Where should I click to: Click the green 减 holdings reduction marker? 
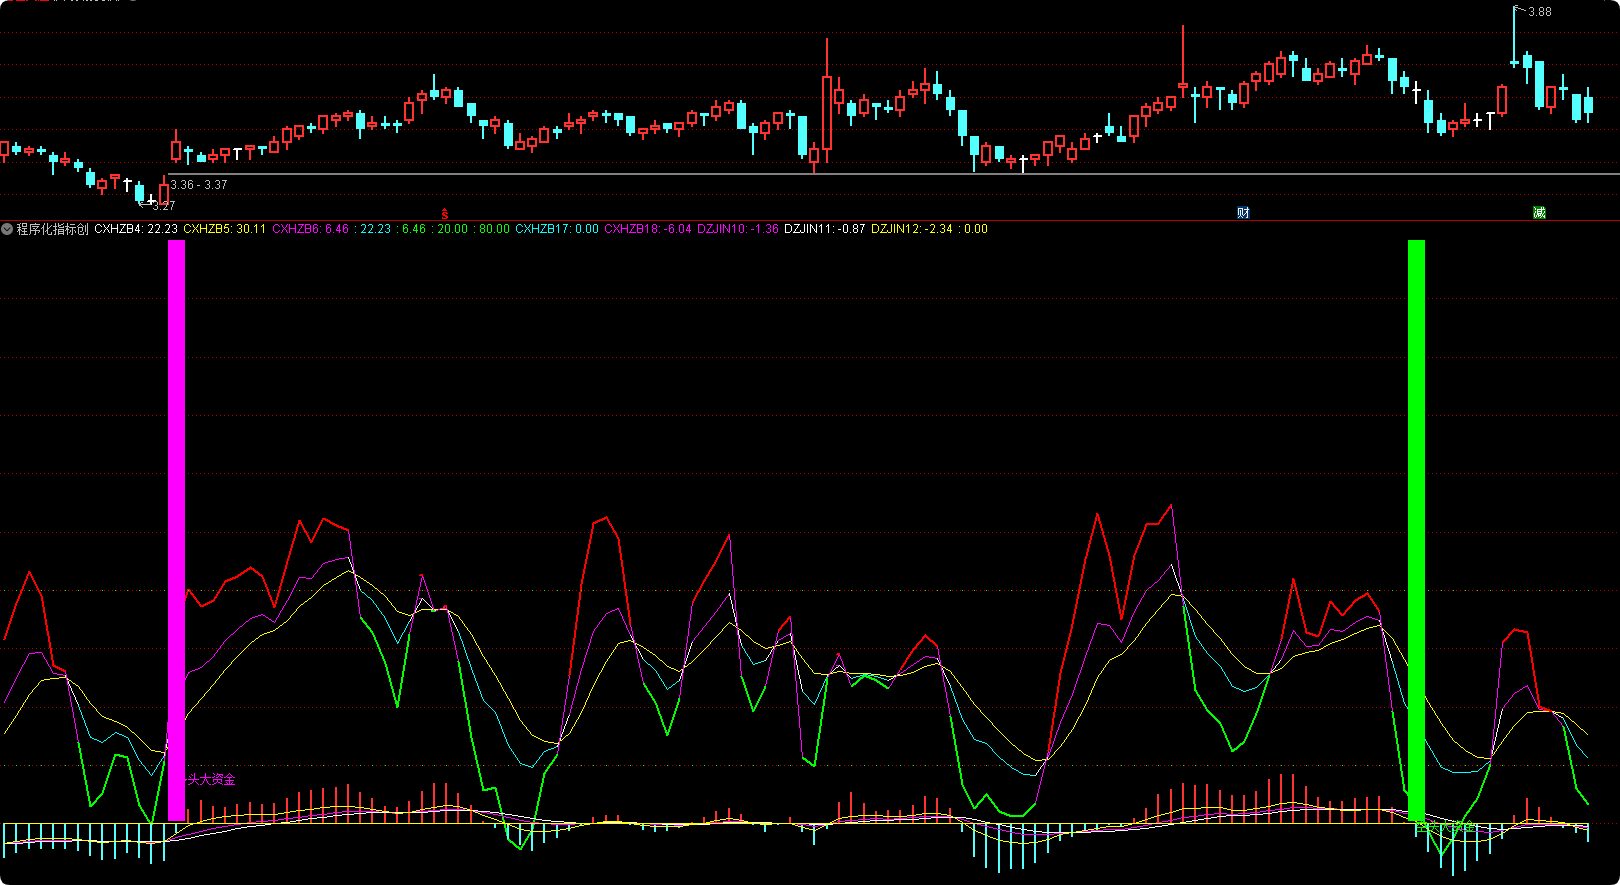tap(1539, 212)
